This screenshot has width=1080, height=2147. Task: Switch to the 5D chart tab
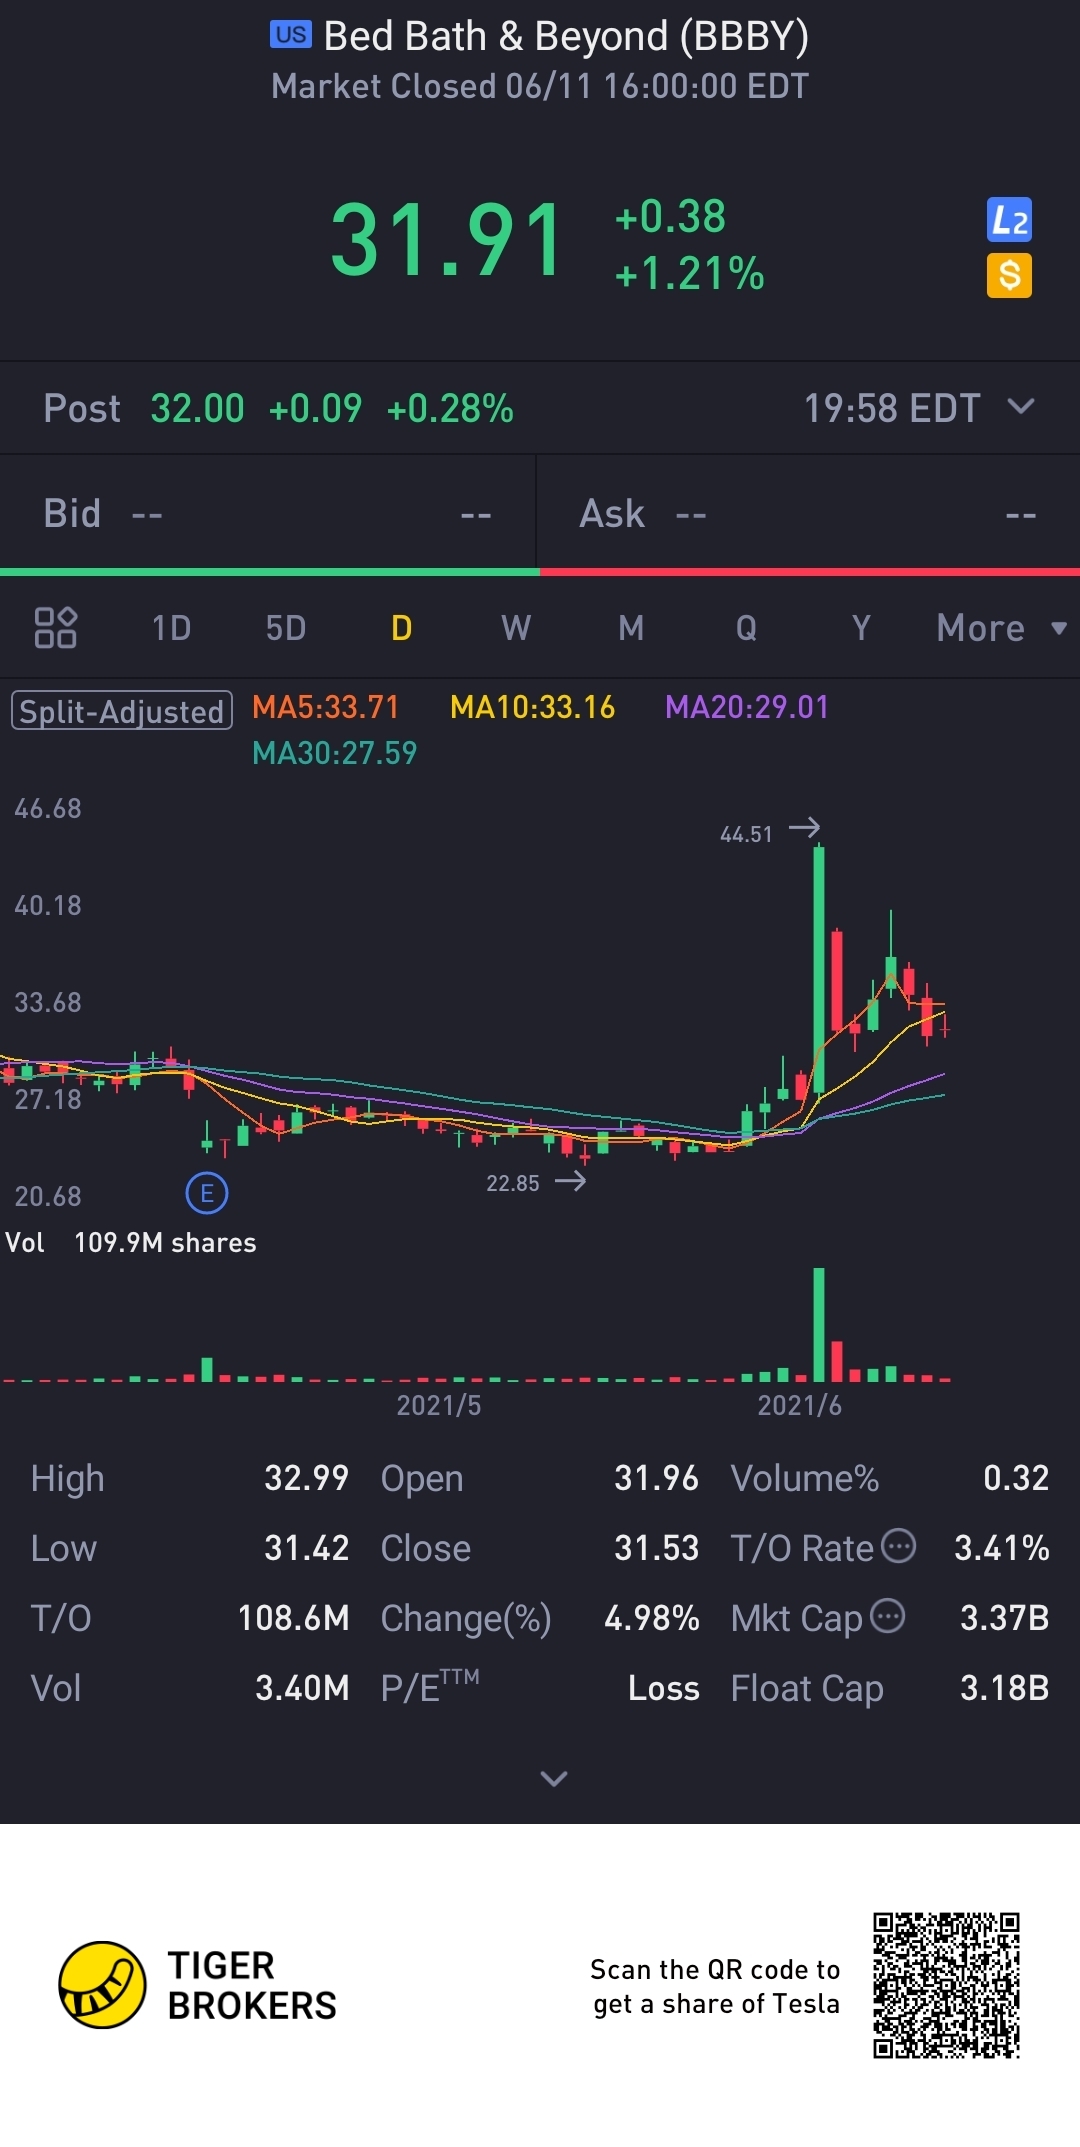click(286, 628)
